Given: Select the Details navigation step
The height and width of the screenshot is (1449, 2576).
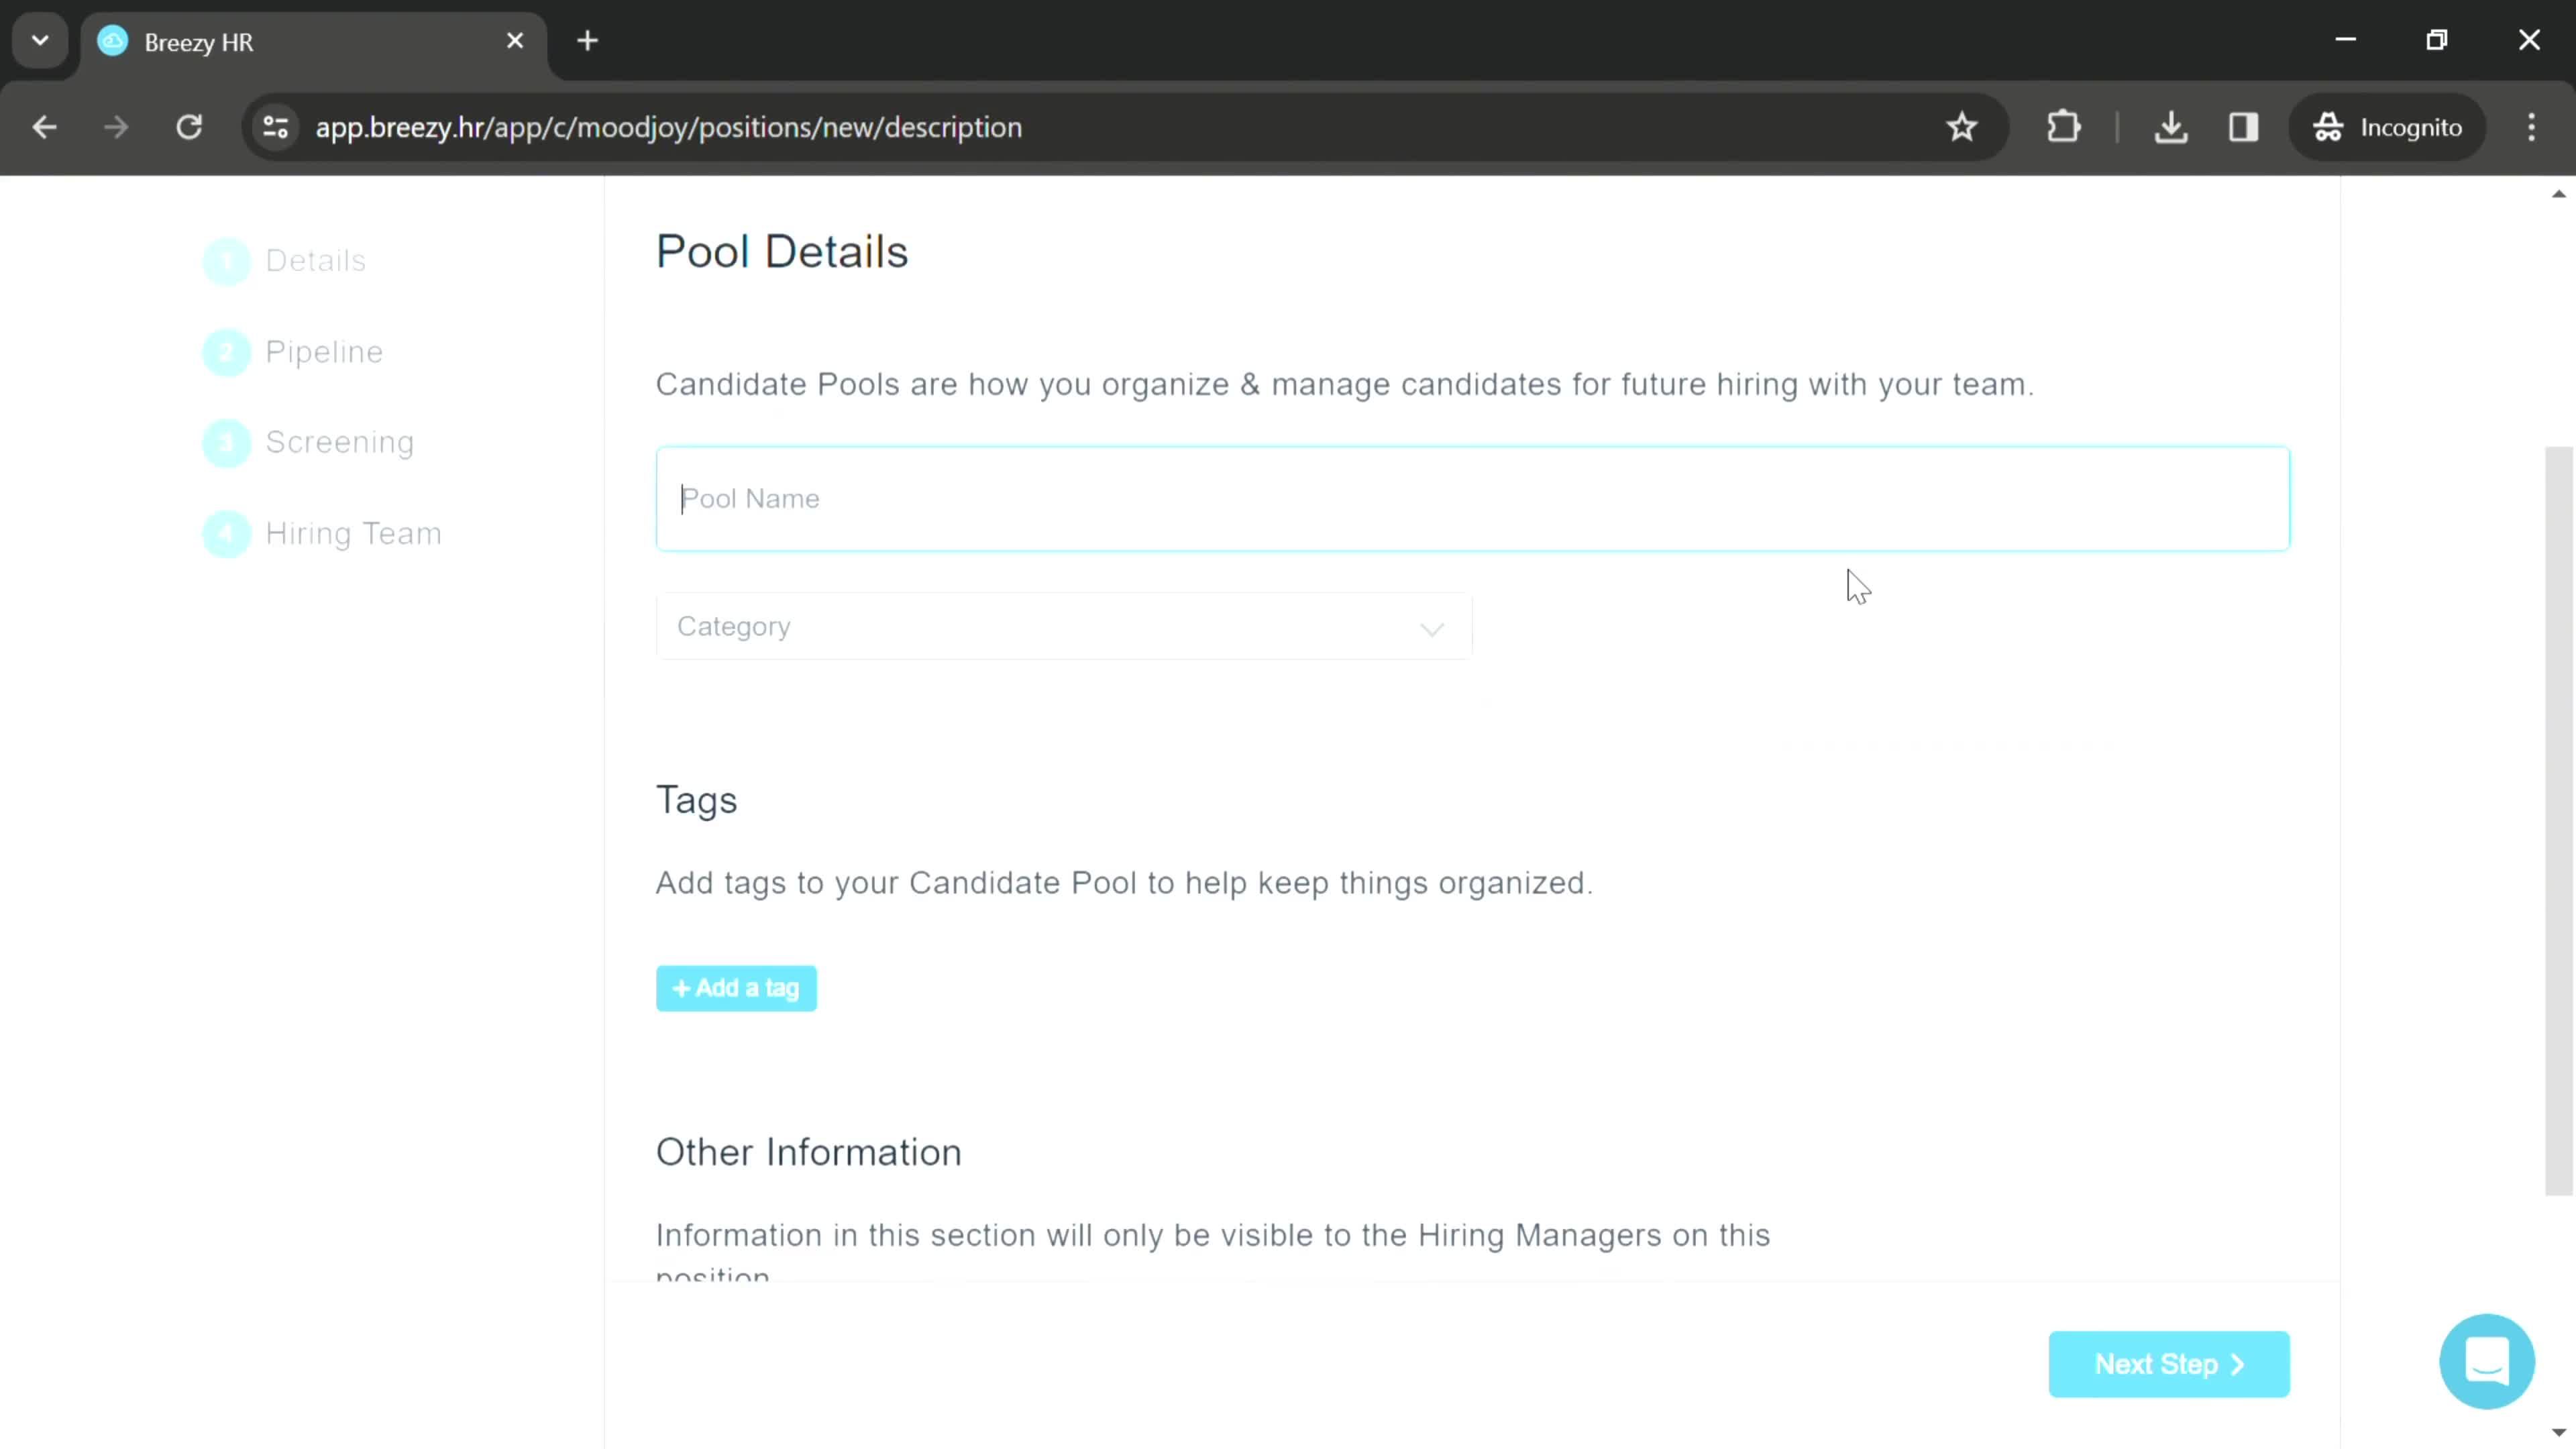Looking at the screenshot, I should pos(313,260).
